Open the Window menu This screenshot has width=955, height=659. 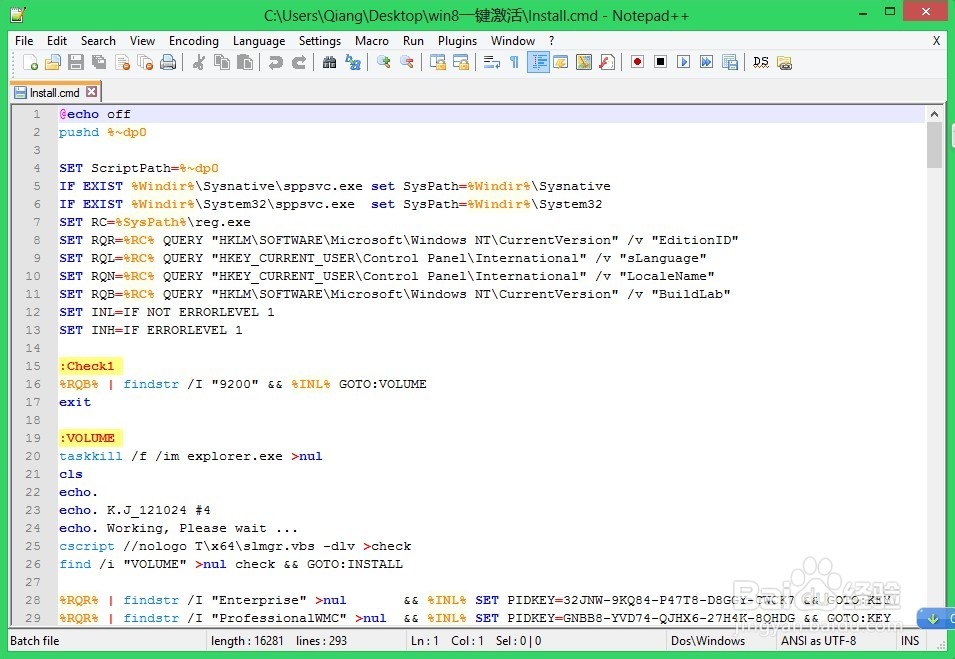(x=513, y=41)
